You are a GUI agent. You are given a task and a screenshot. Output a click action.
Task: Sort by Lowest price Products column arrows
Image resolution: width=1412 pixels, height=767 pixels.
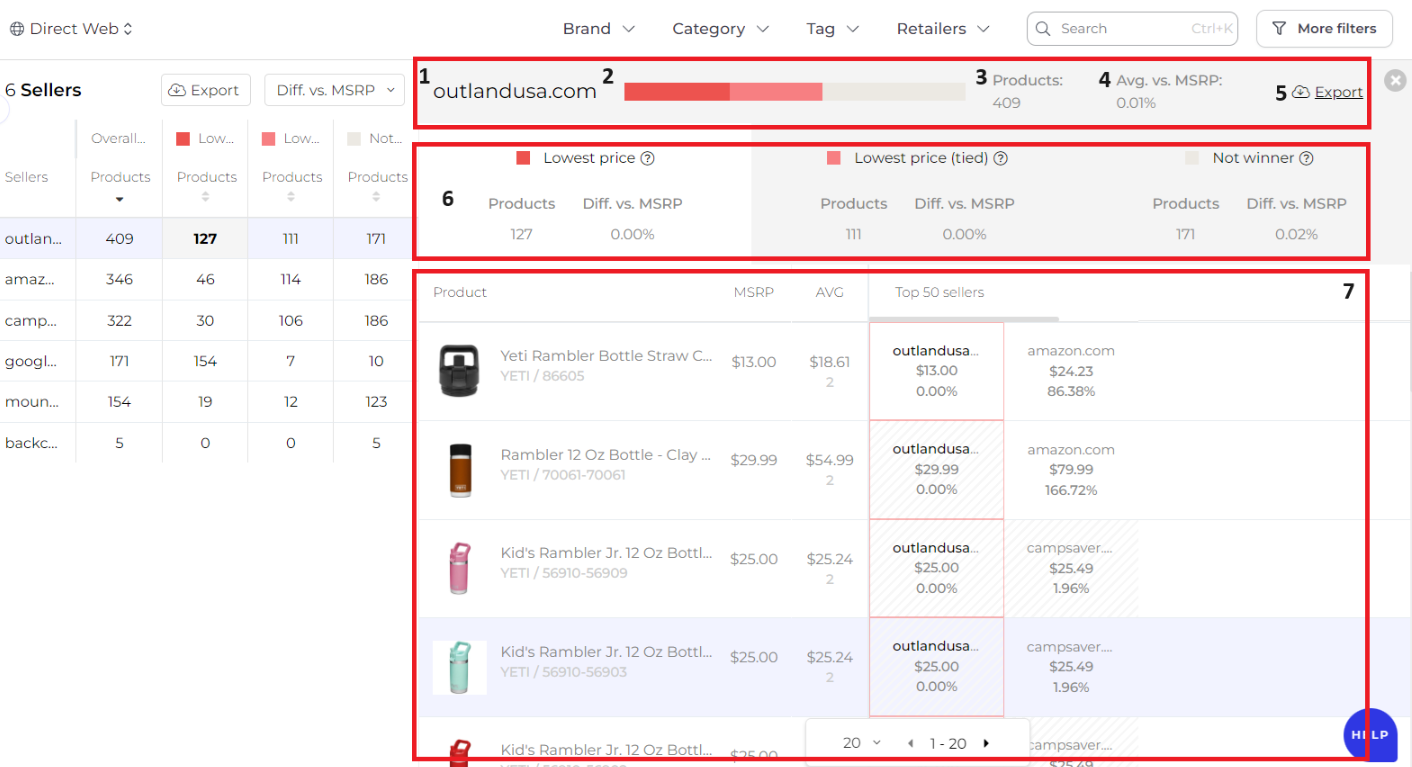click(x=205, y=197)
